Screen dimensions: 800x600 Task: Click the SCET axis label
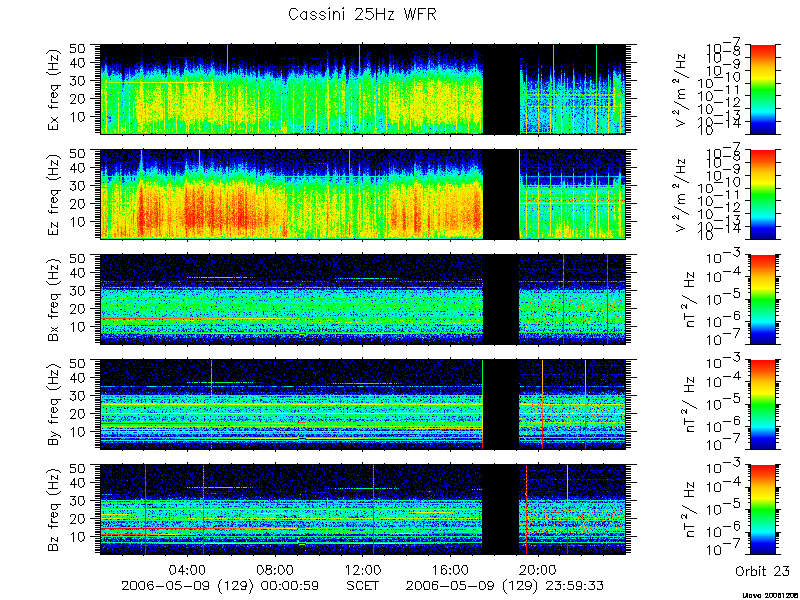363,585
